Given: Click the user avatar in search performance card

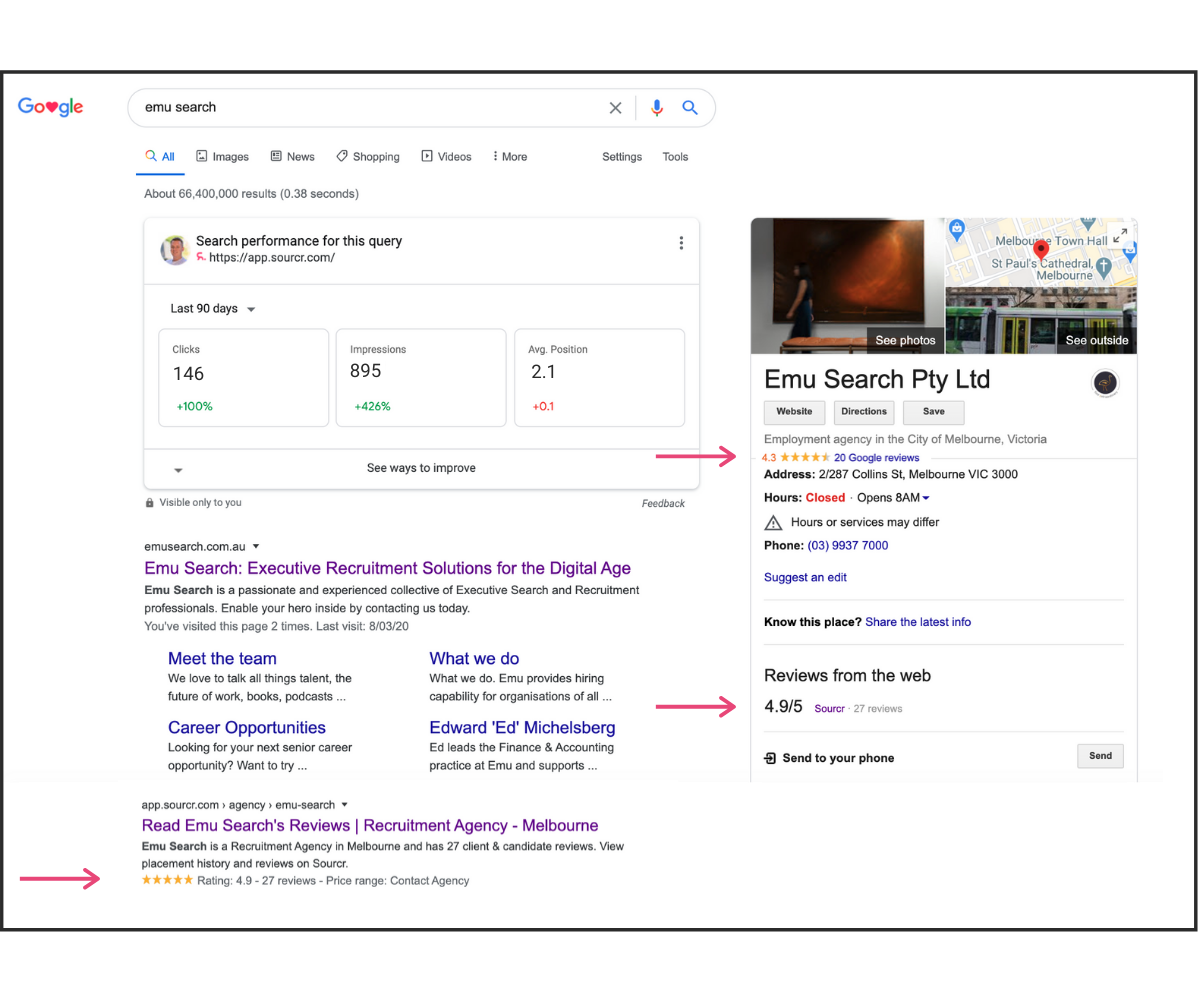Looking at the screenshot, I should click(x=175, y=250).
